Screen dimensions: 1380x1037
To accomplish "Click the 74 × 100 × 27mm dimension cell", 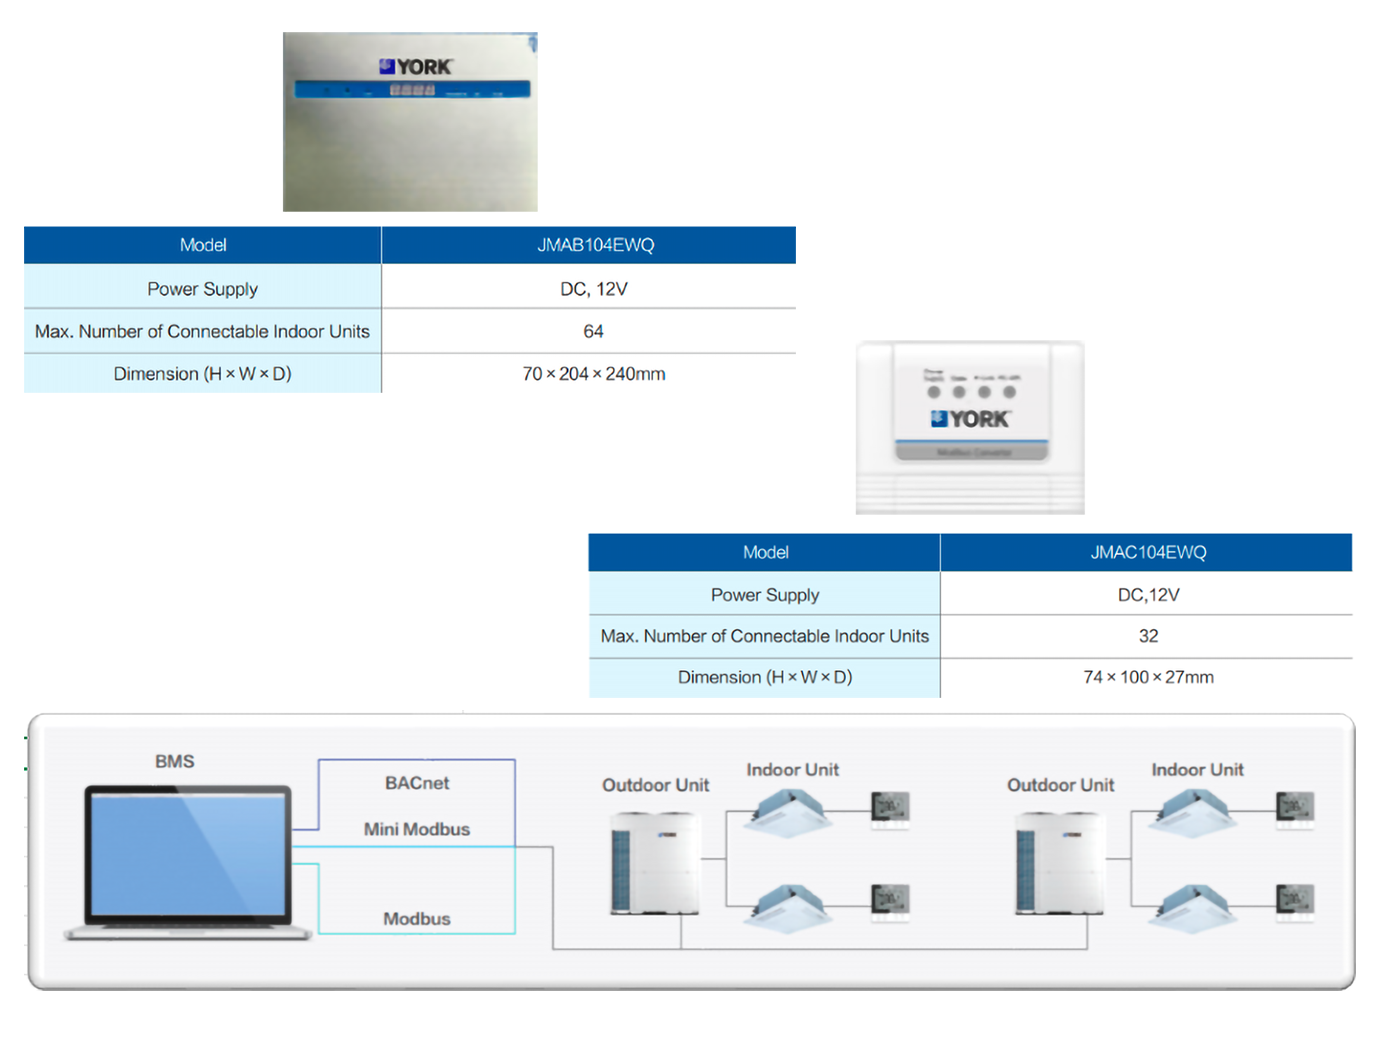I will click(1148, 677).
